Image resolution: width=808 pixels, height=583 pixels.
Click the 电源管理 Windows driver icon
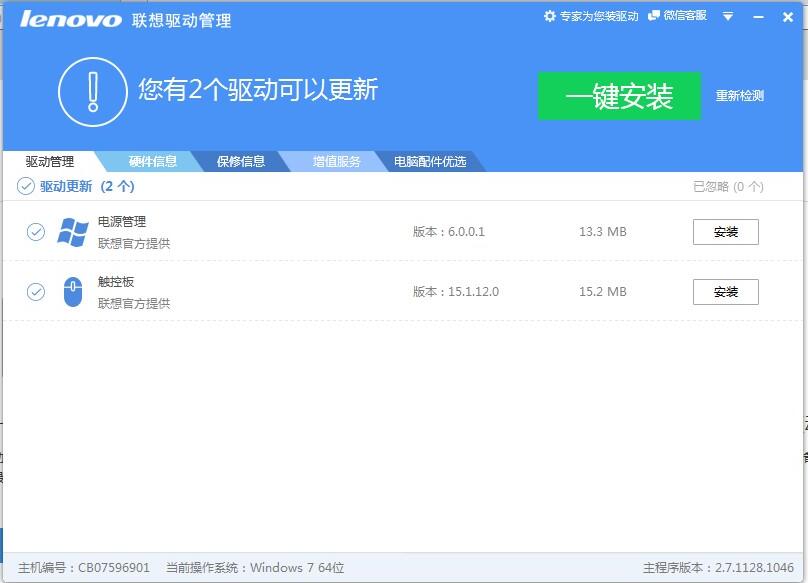(x=73, y=231)
